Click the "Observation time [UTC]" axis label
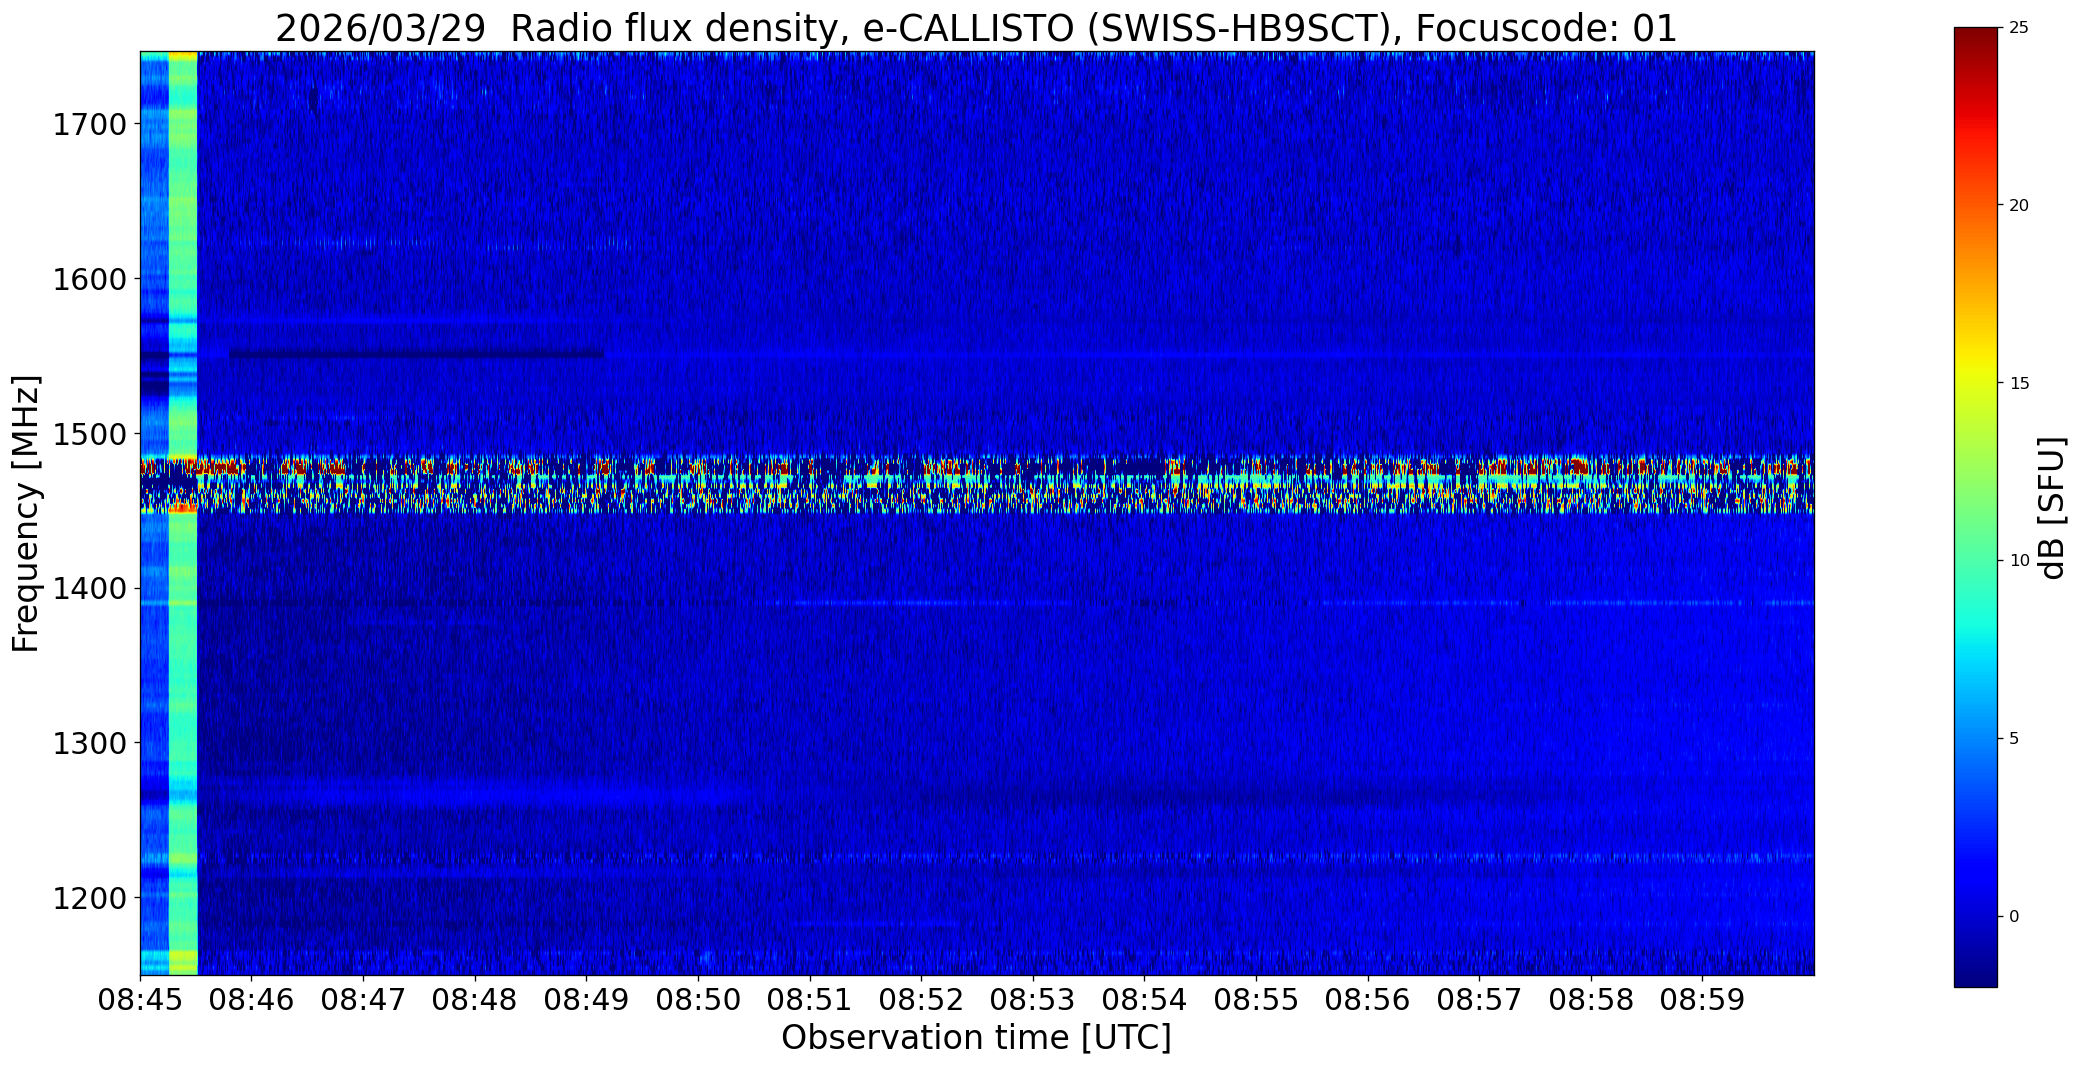The width and height of the screenshot is (2082, 1067). pyautogui.click(x=976, y=1037)
